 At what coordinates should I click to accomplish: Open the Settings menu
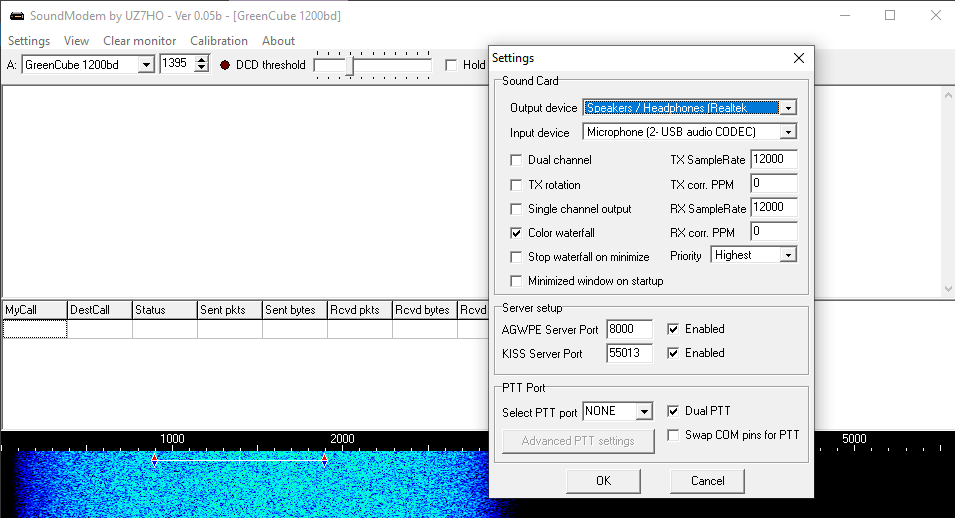click(x=29, y=41)
